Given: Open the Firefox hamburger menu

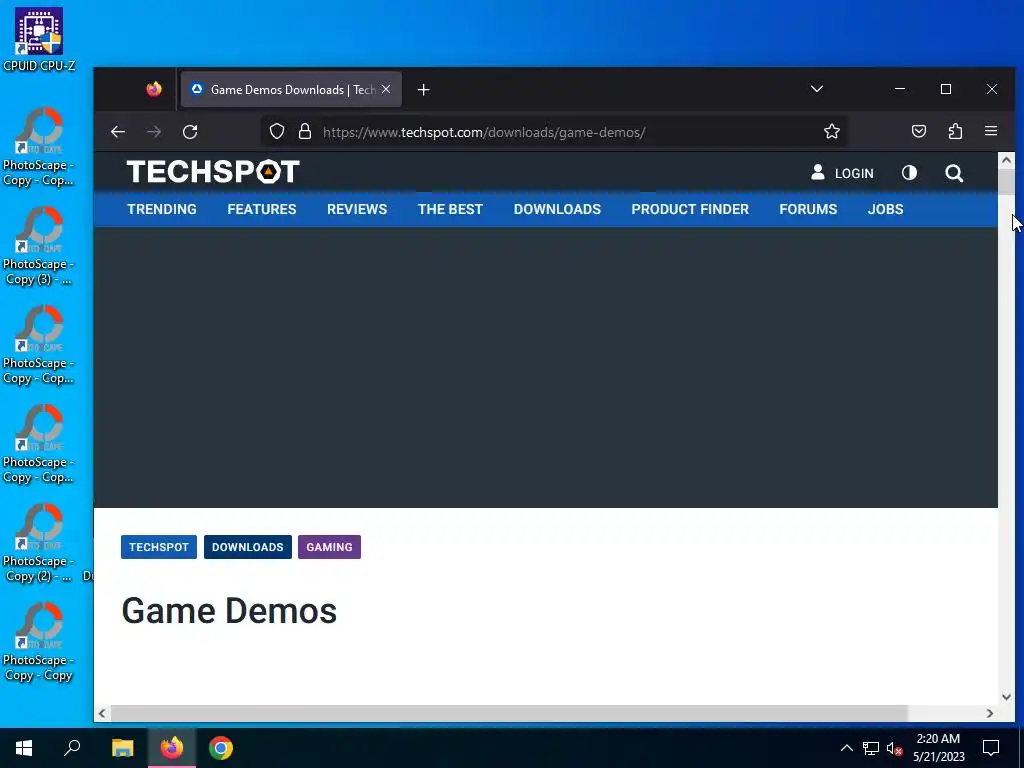Looking at the screenshot, I should click(x=991, y=131).
